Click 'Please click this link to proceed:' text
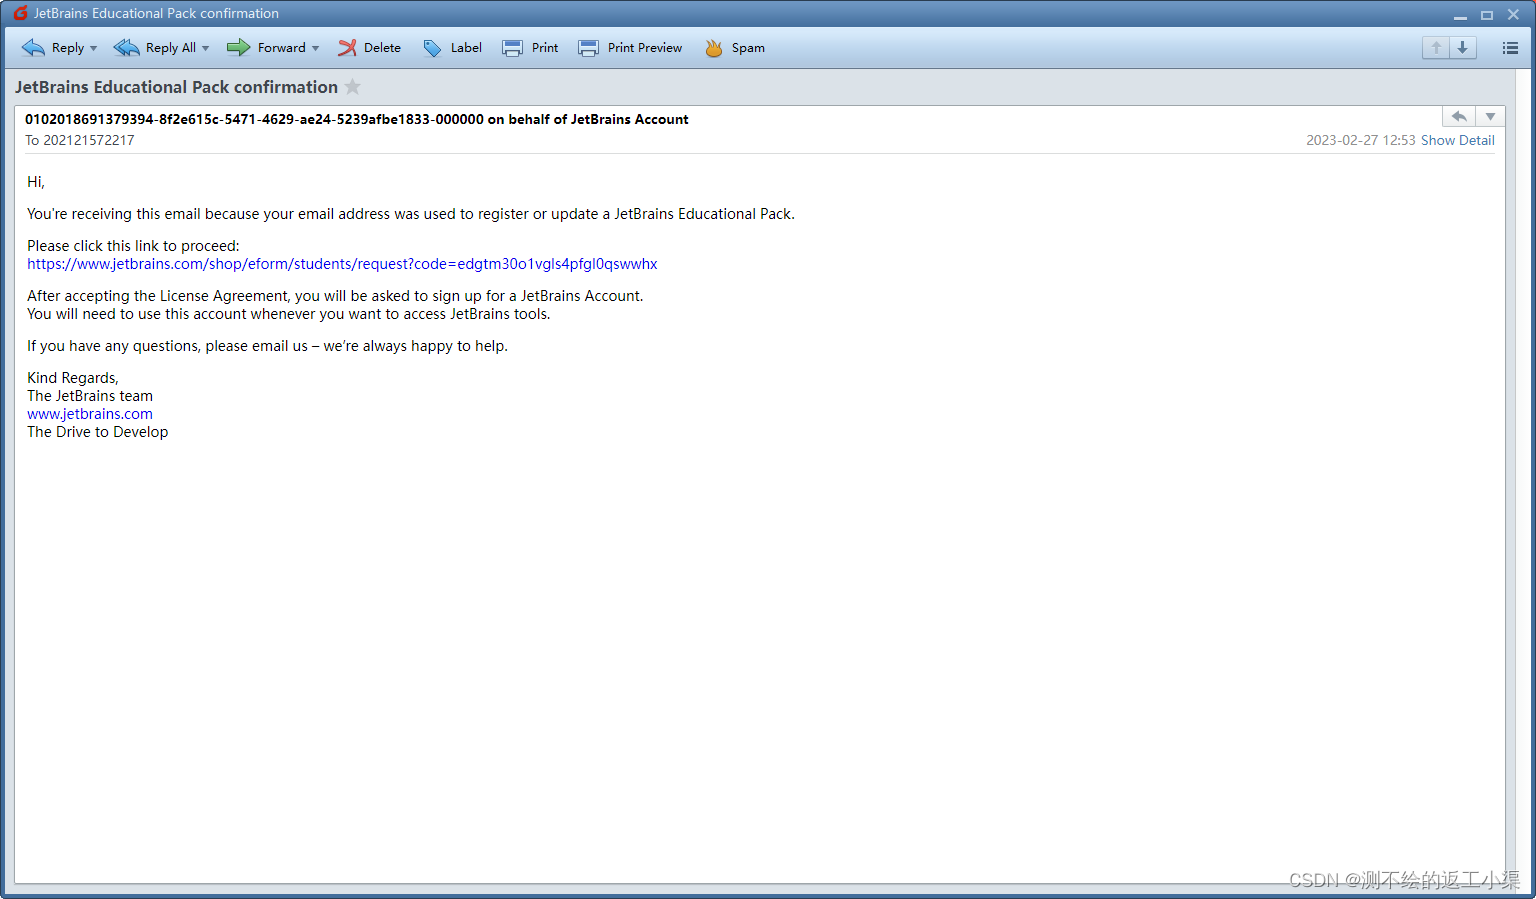Viewport: 1536px width, 899px height. (133, 246)
